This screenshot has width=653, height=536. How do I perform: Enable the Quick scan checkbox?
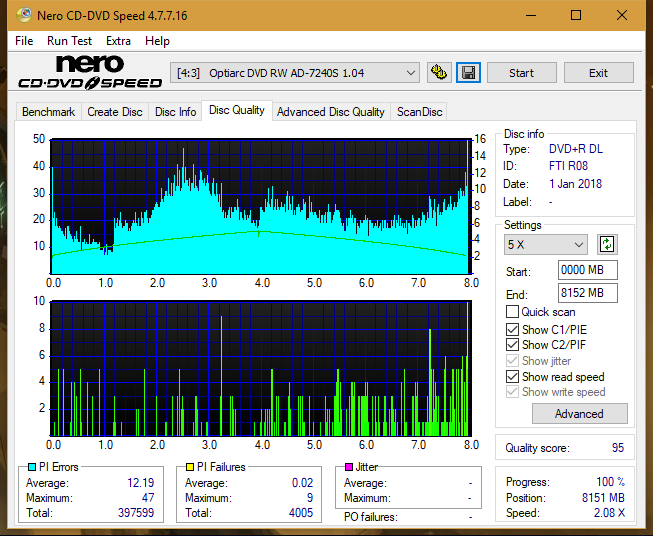(x=512, y=312)
